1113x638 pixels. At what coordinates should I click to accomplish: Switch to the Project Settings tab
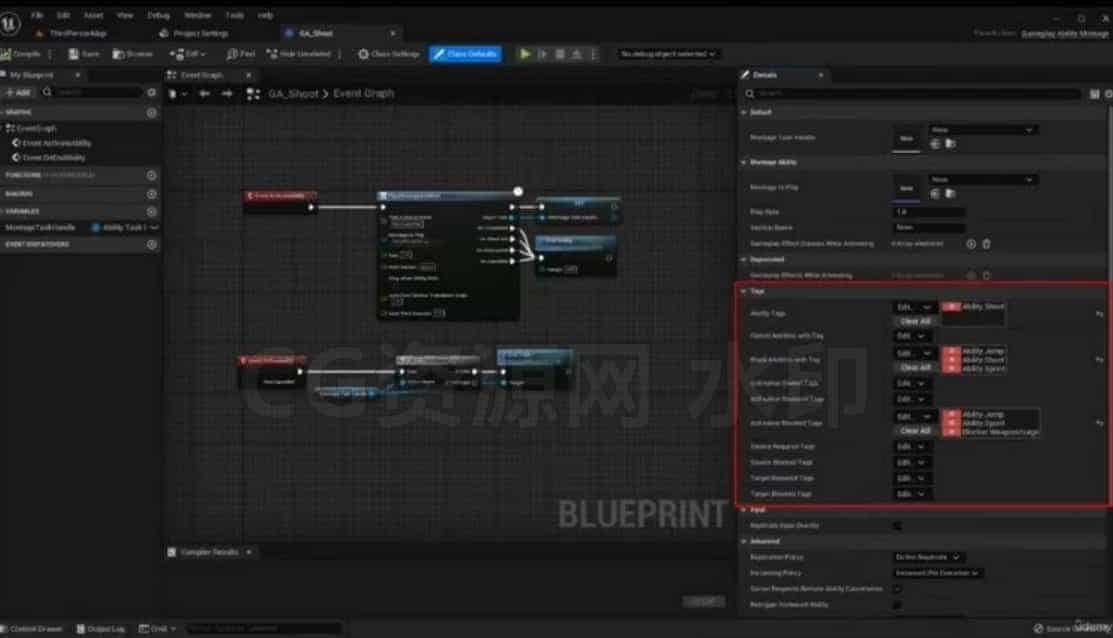point(195,33)
